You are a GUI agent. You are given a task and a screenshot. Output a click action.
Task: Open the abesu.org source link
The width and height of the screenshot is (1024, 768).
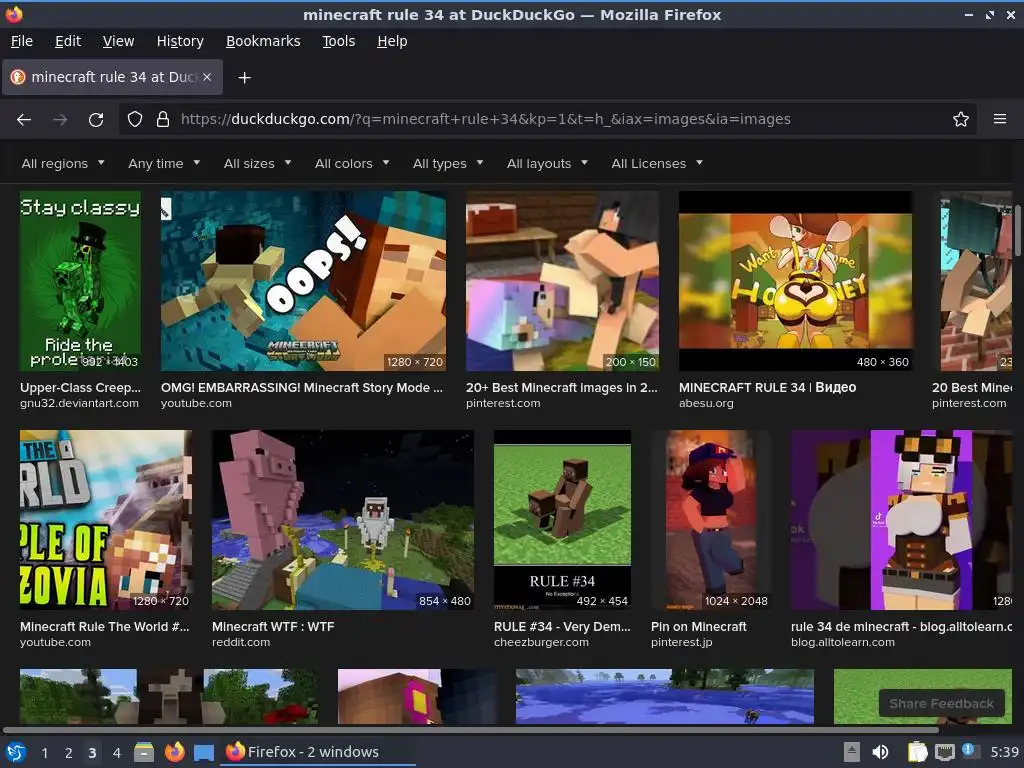(x=706, y=404)
